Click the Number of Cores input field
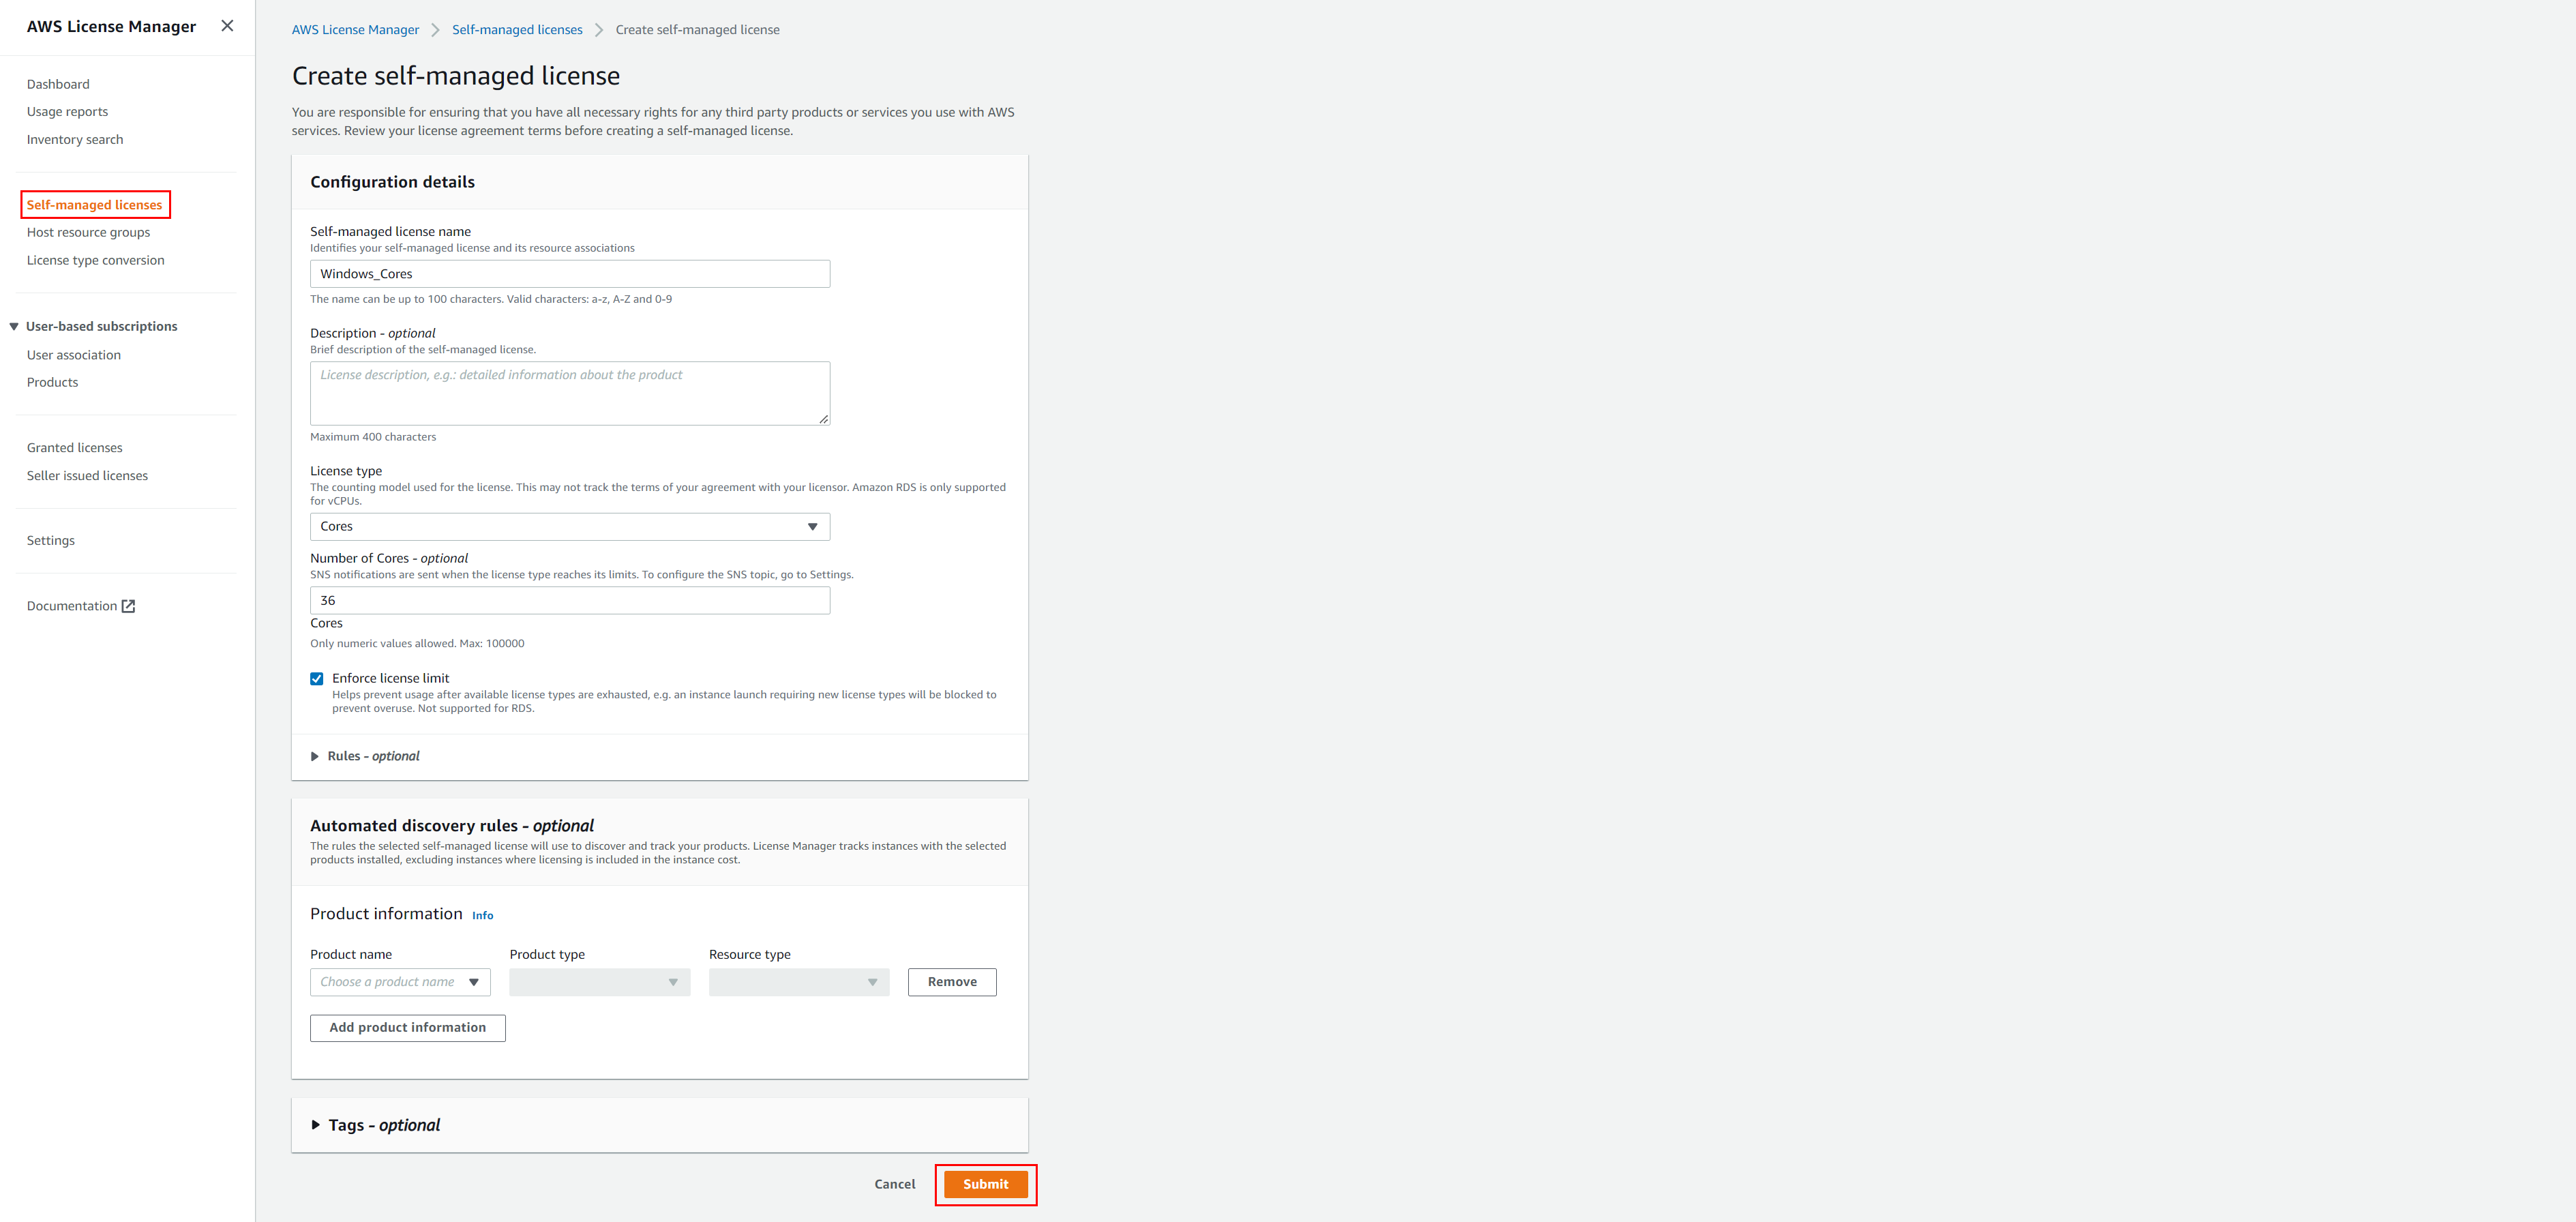 click(x=570, y=599)
